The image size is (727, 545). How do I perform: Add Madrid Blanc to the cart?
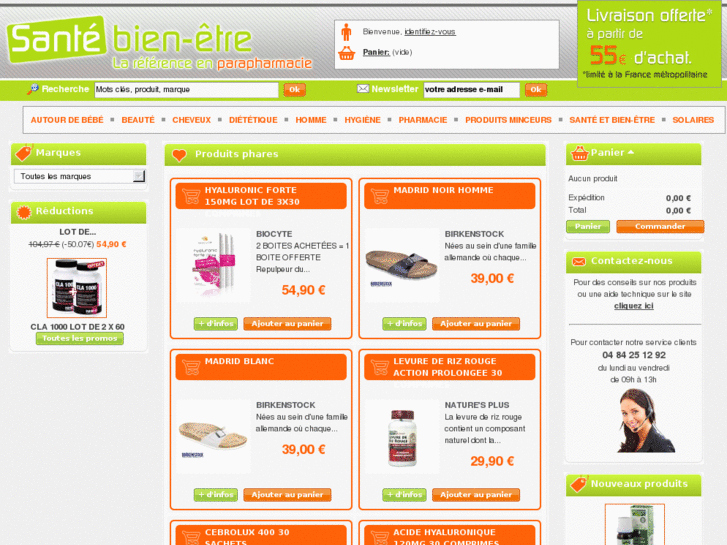[x=287, y=495]
